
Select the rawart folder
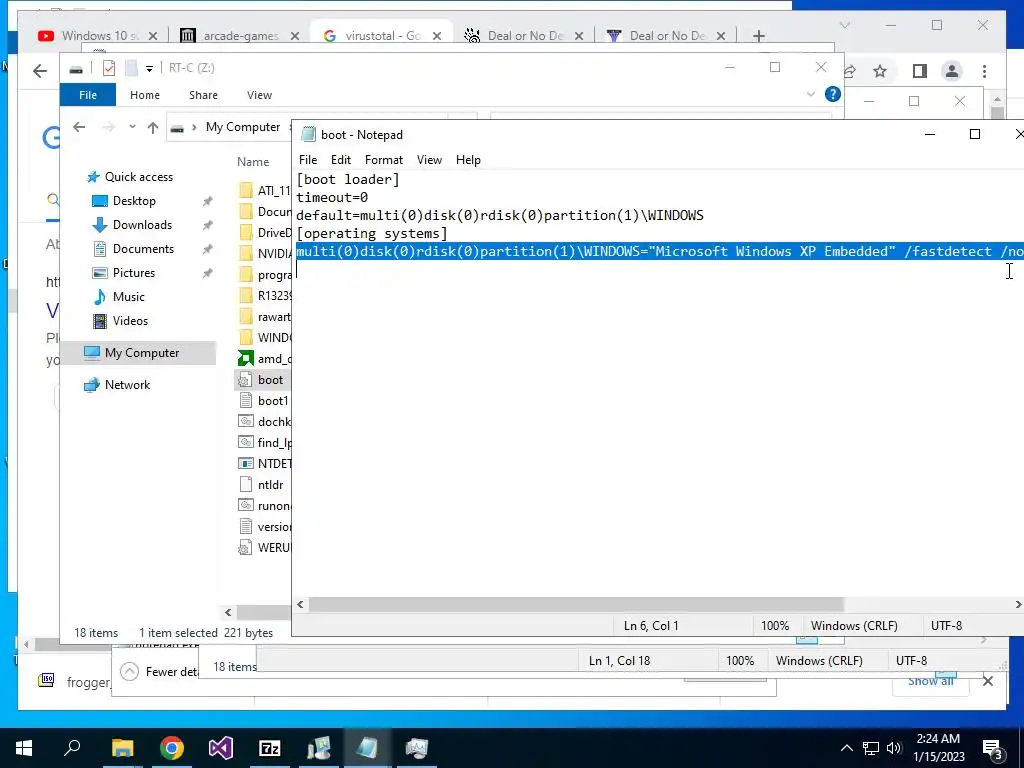click(x=264, y=317)
